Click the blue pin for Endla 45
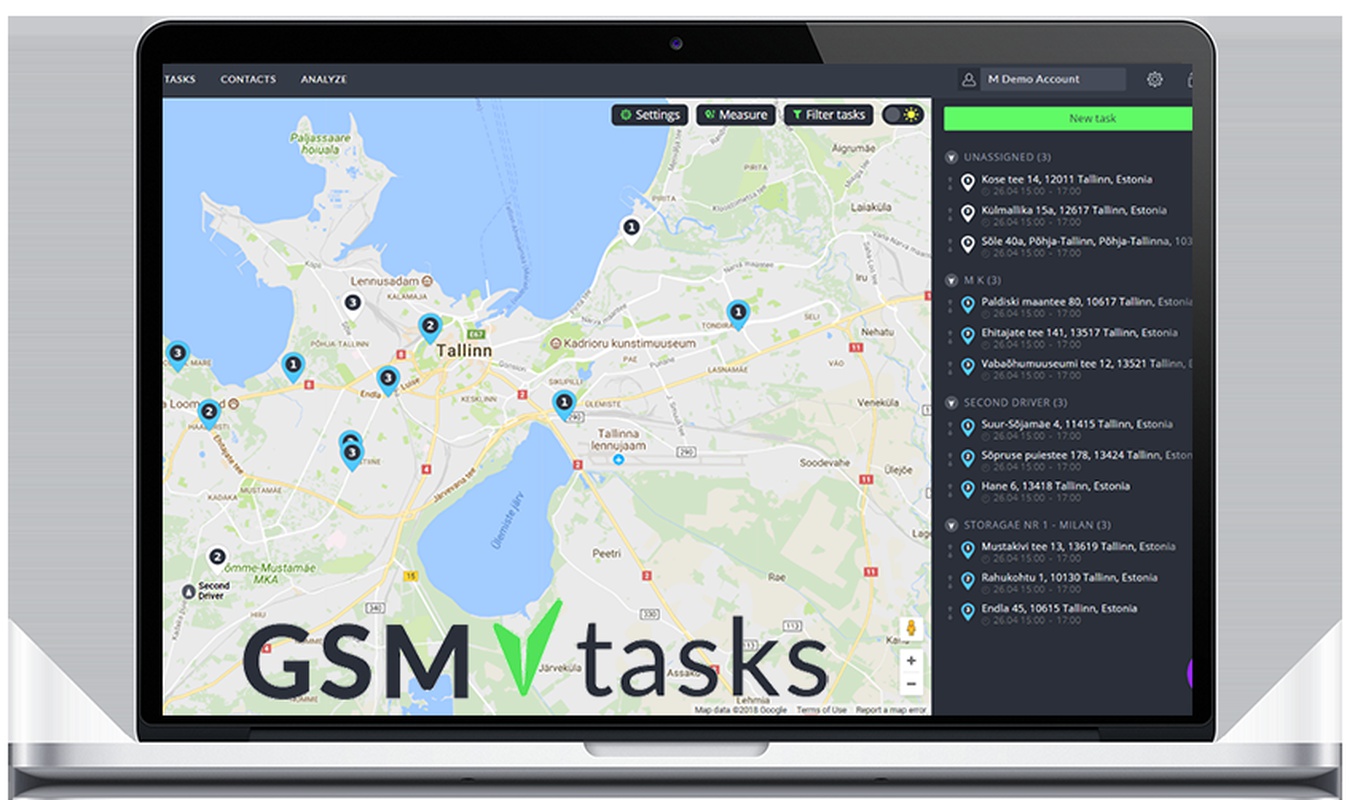 (x=967, y=611)
